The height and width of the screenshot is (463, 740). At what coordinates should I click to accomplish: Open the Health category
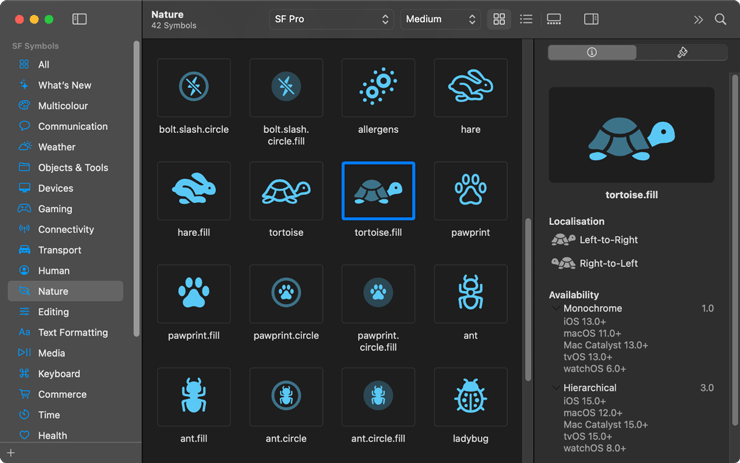pos(66,435)
